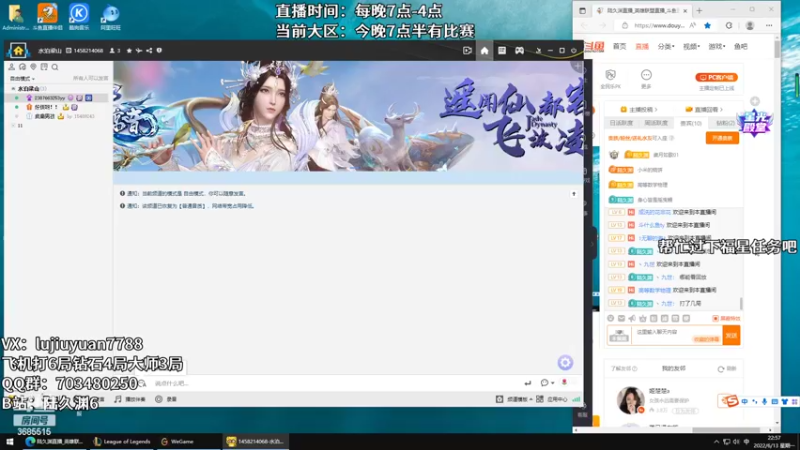Collapse the 水泊梁山 channel tree node
Screen dimensions: 800x450
coord(13,88)
